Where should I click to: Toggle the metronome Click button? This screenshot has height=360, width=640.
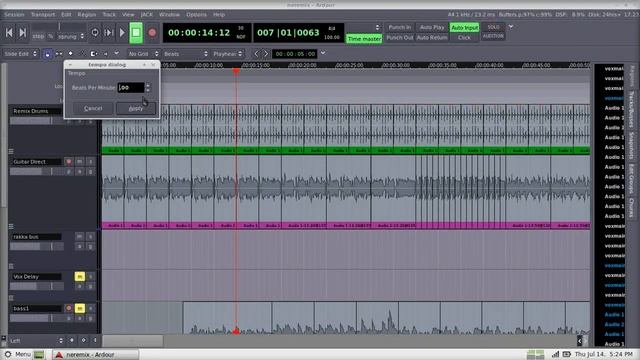click(464, 38)
